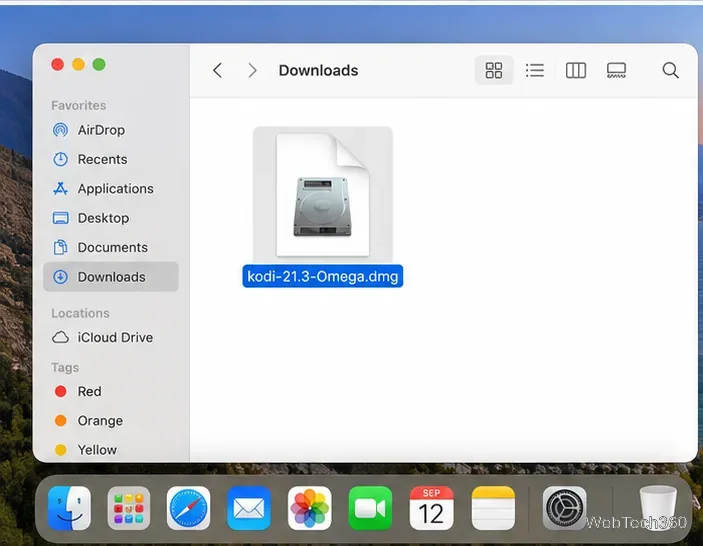Open the Trash in the Dock
This screenshot has width=703, height=546.
pyautogui.click(x=658, y=508)
